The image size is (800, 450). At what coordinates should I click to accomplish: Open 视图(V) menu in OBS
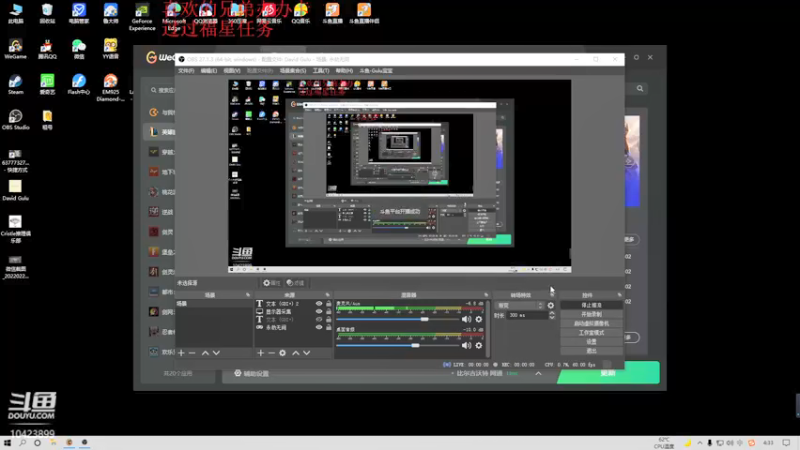pyautogui.click(x=232, y=70)
